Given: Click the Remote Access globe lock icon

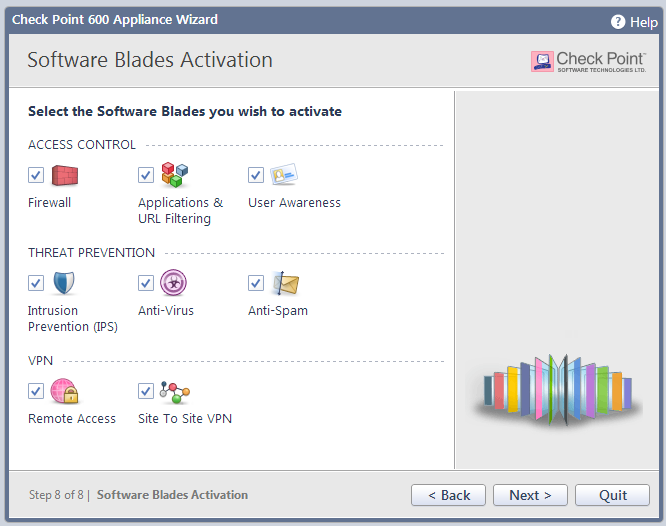Looking at the screenshot, I should pos(65,392).
